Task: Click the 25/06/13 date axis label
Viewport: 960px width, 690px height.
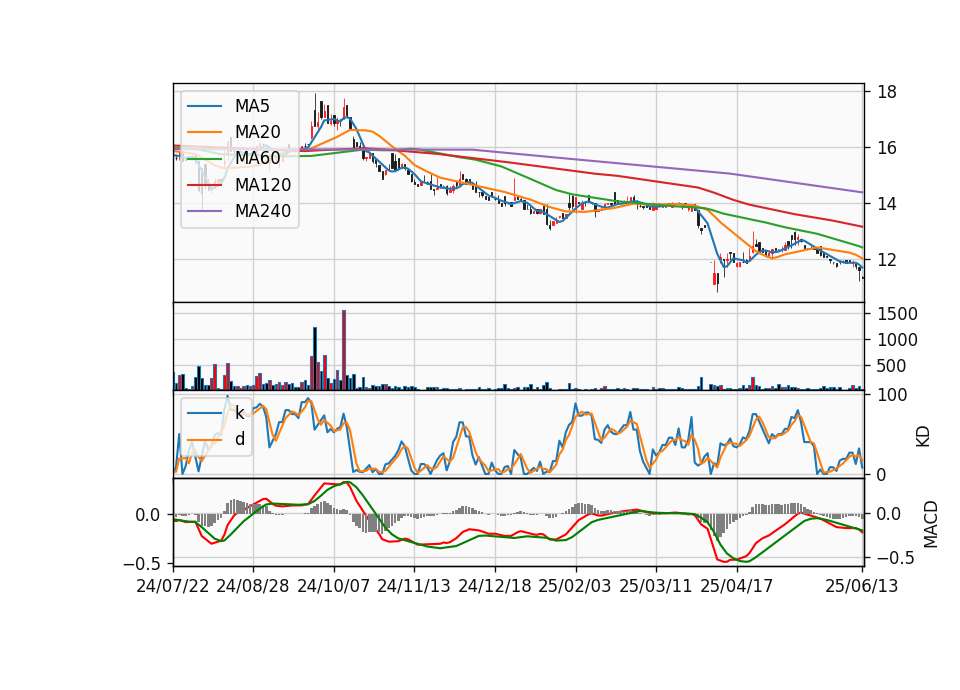Action: [862, 586]
